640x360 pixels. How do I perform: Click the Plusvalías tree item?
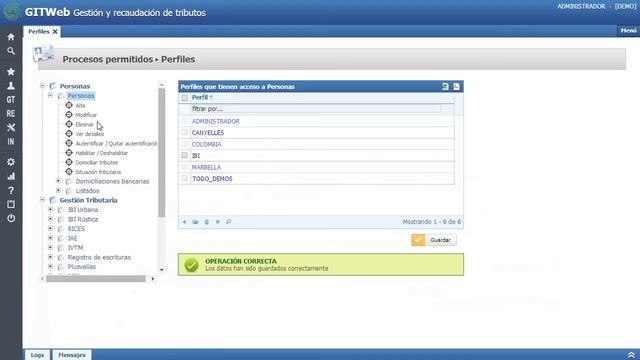click(x=82, y=267)
